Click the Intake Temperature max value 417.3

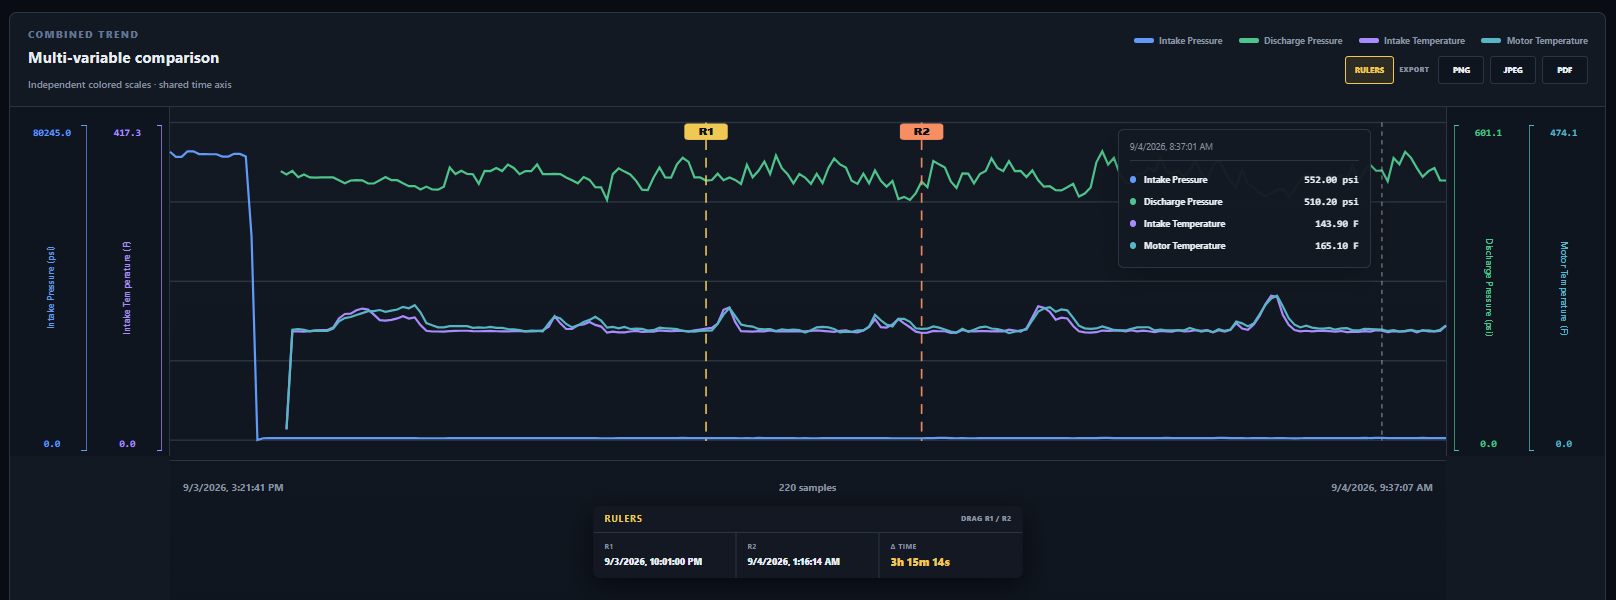point(127,133)
